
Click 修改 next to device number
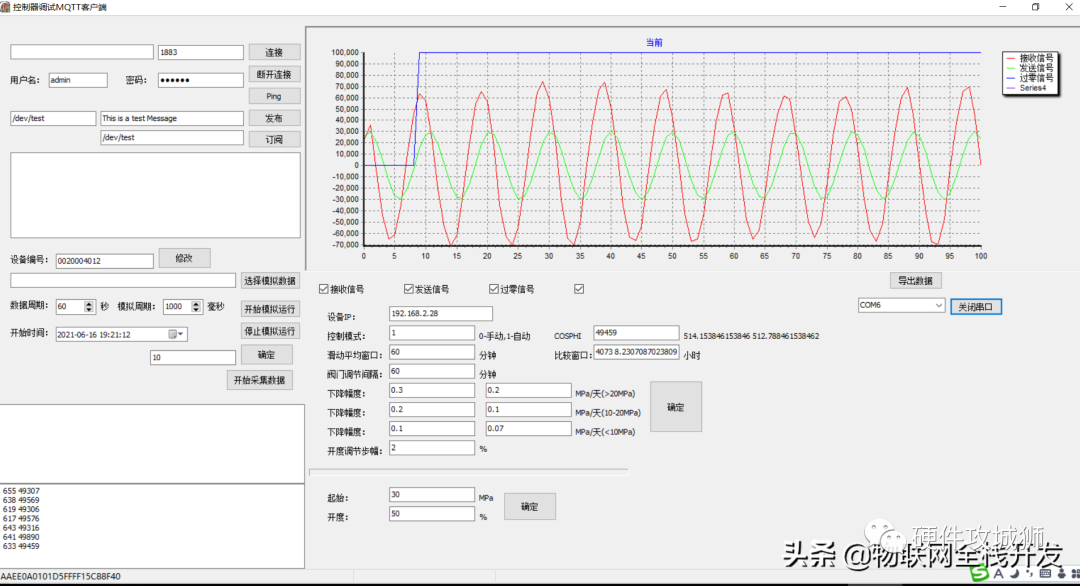tap(184, 258)
